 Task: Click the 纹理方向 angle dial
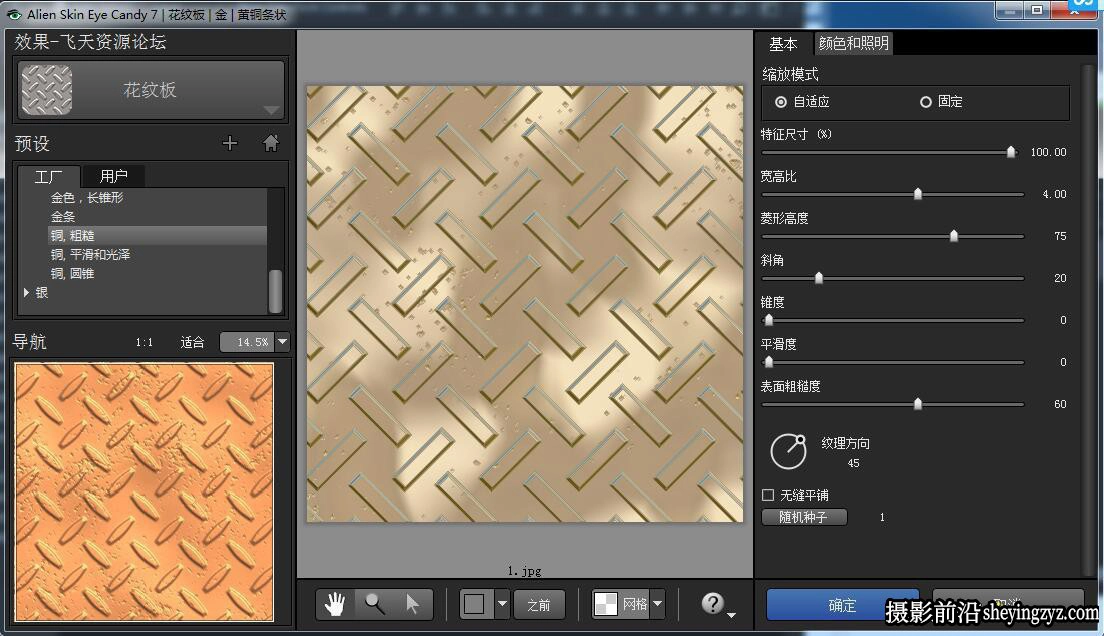click(789, 451)
